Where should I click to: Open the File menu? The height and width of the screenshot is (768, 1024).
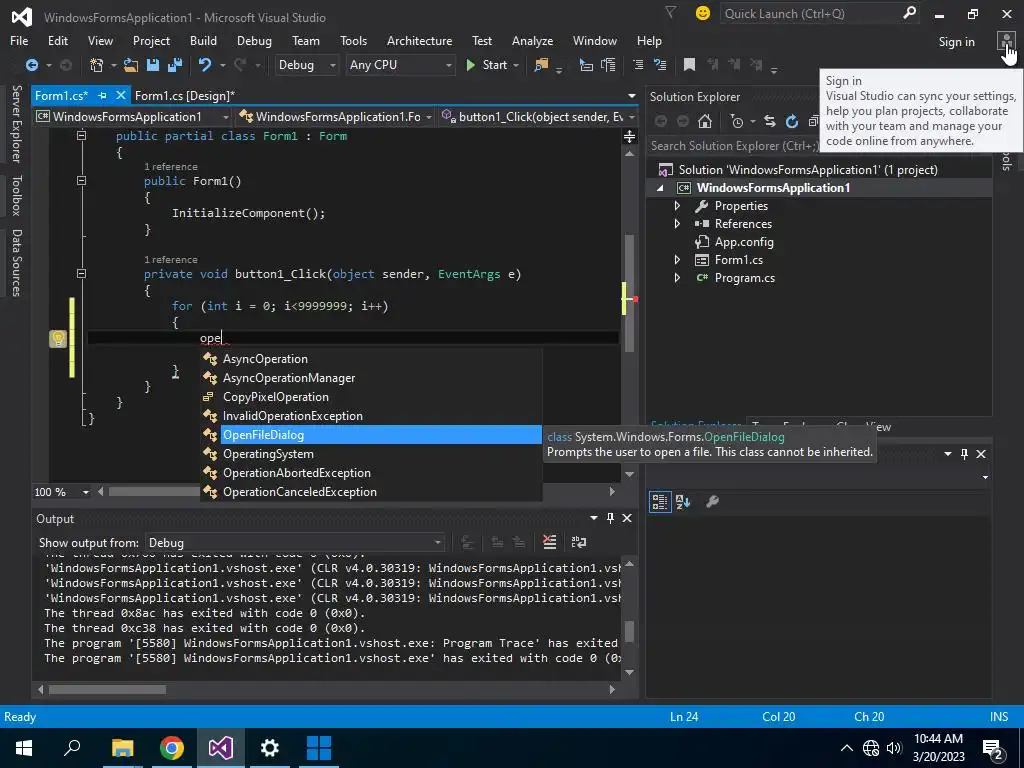coord(19,40)
